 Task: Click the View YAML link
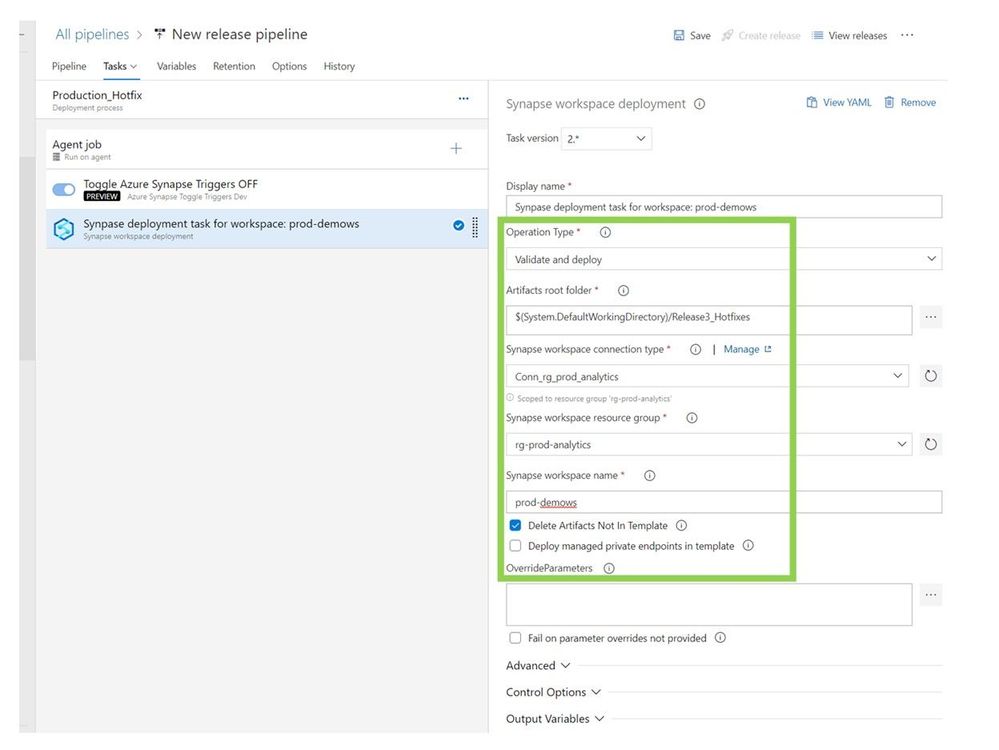[838, 102]
